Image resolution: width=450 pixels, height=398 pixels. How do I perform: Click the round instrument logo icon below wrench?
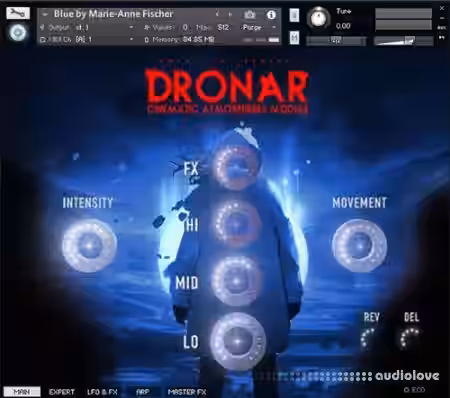[18, 33]
